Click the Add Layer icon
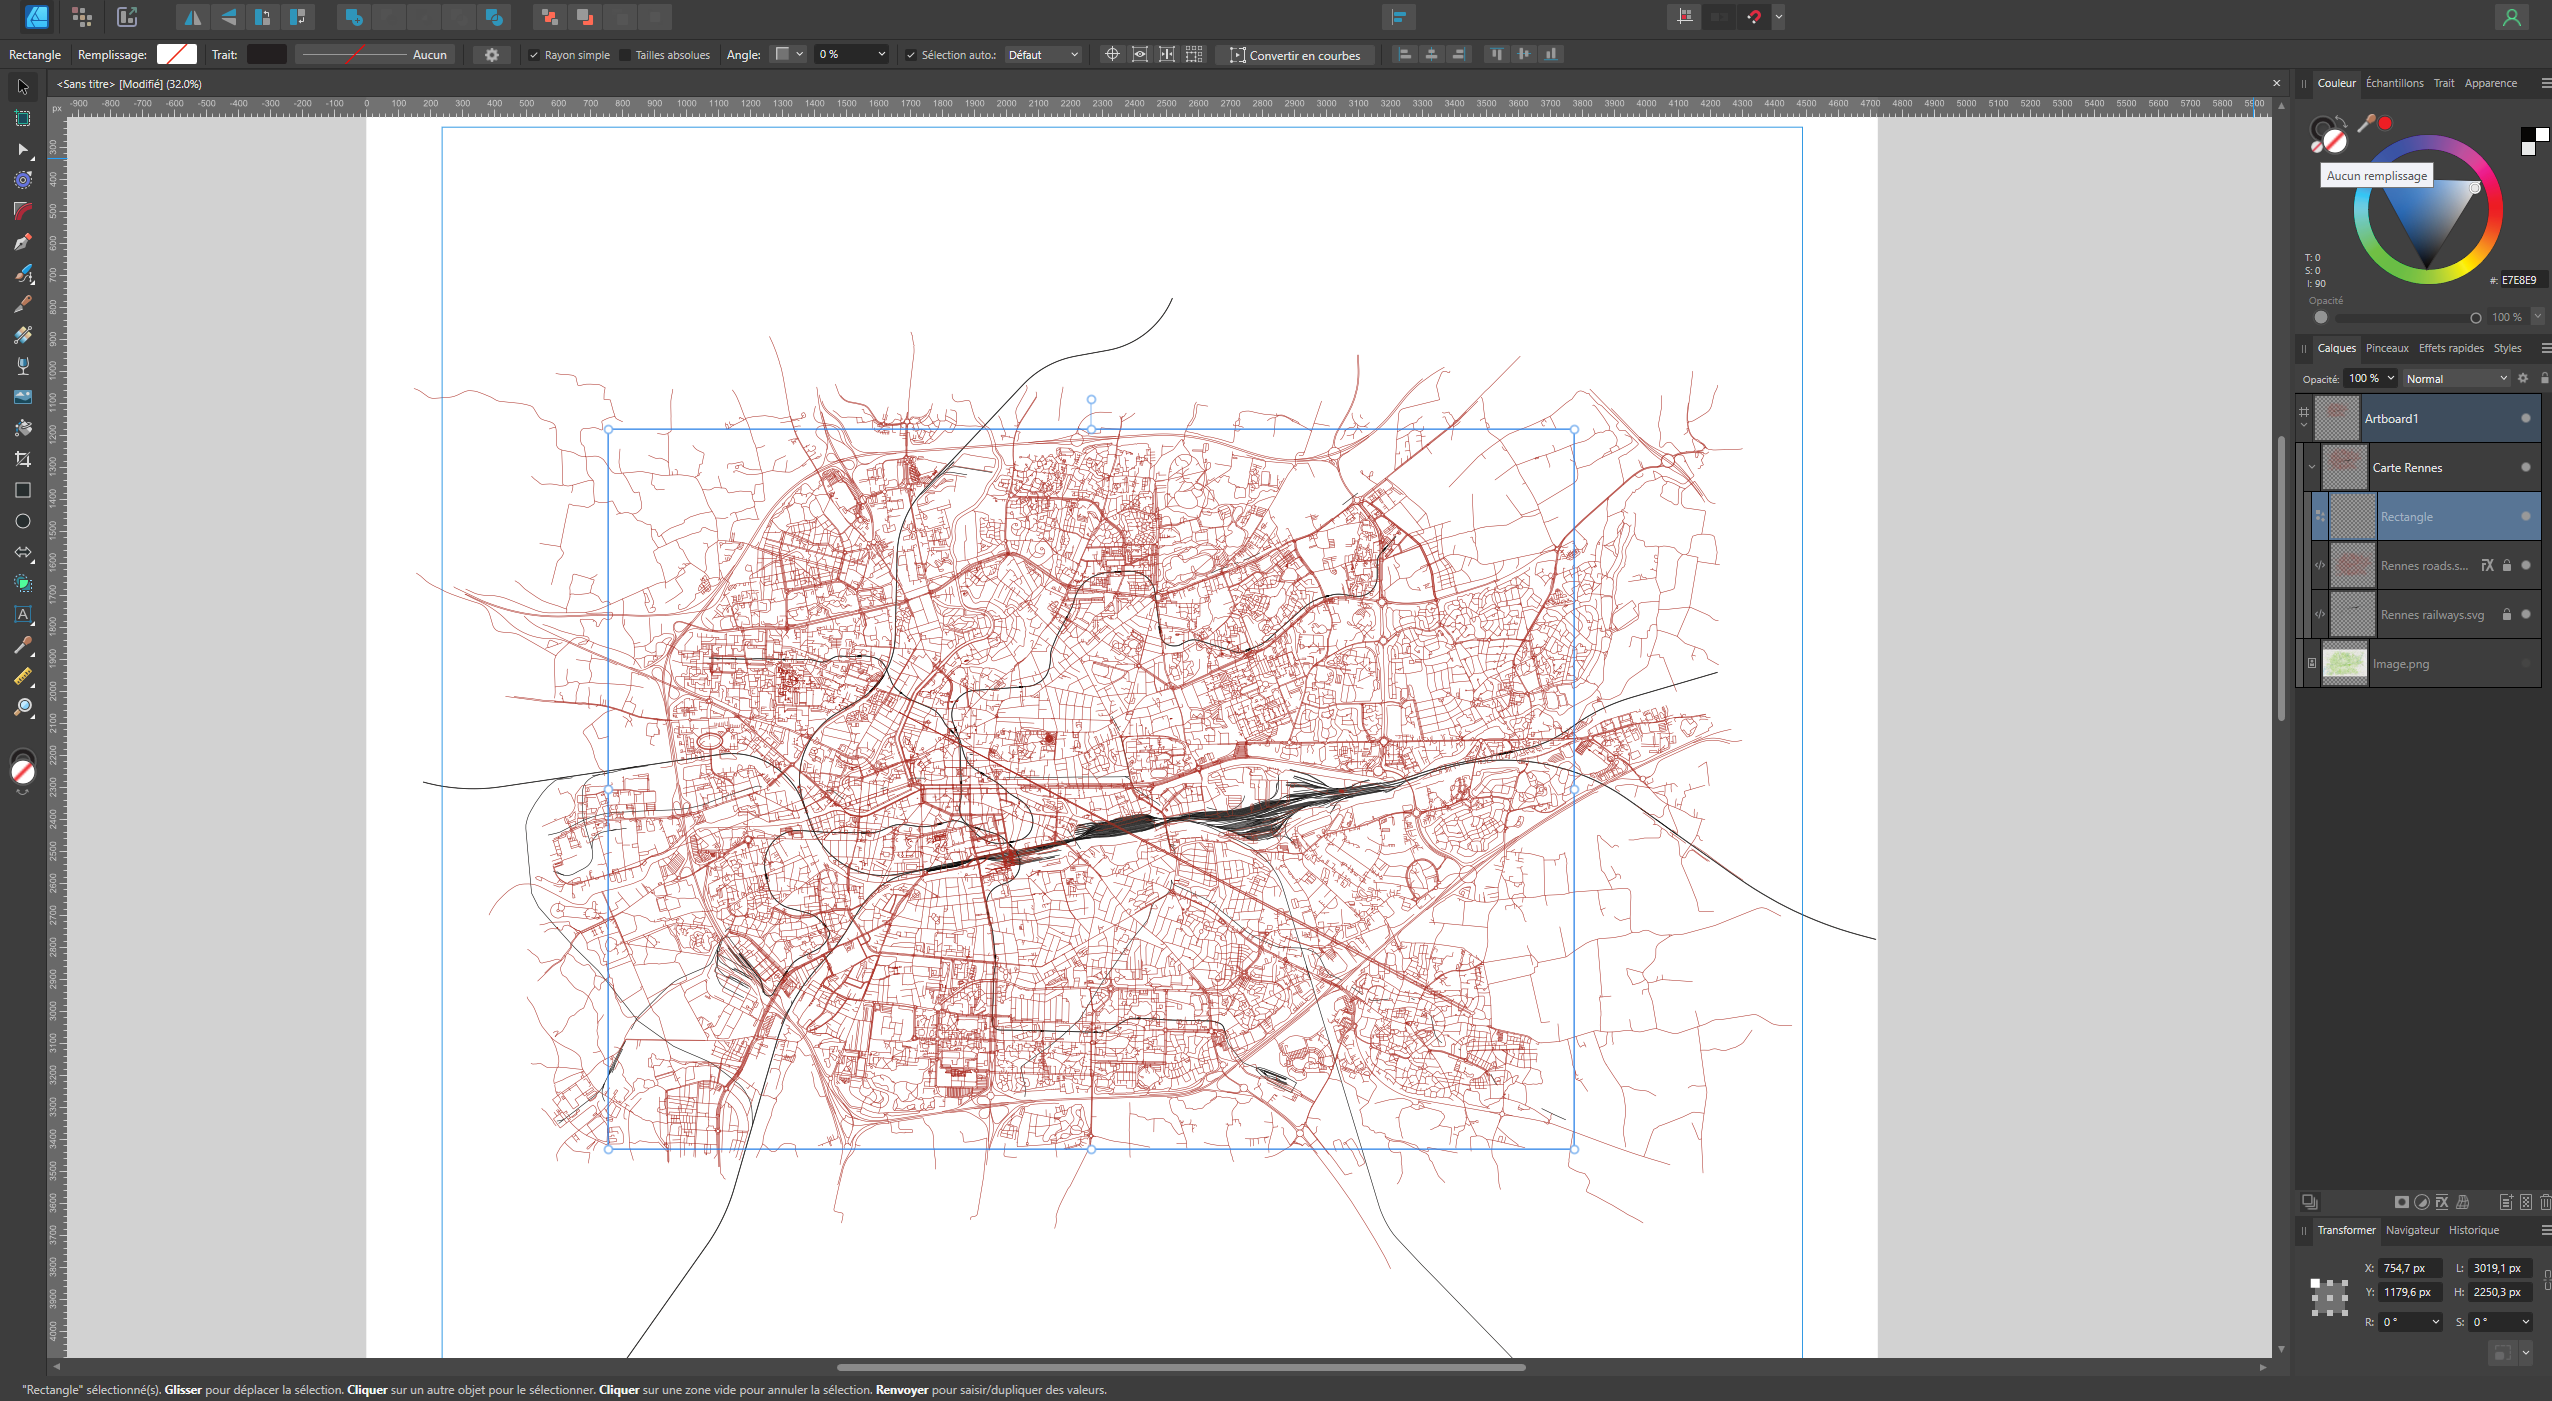 pos(2506,1202)
